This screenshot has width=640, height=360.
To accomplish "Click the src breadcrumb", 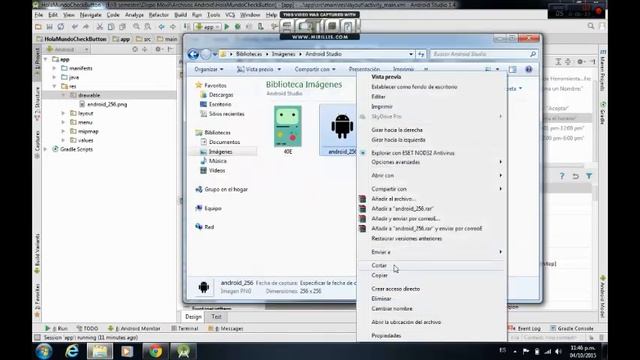I will click(x=144, y=39).
